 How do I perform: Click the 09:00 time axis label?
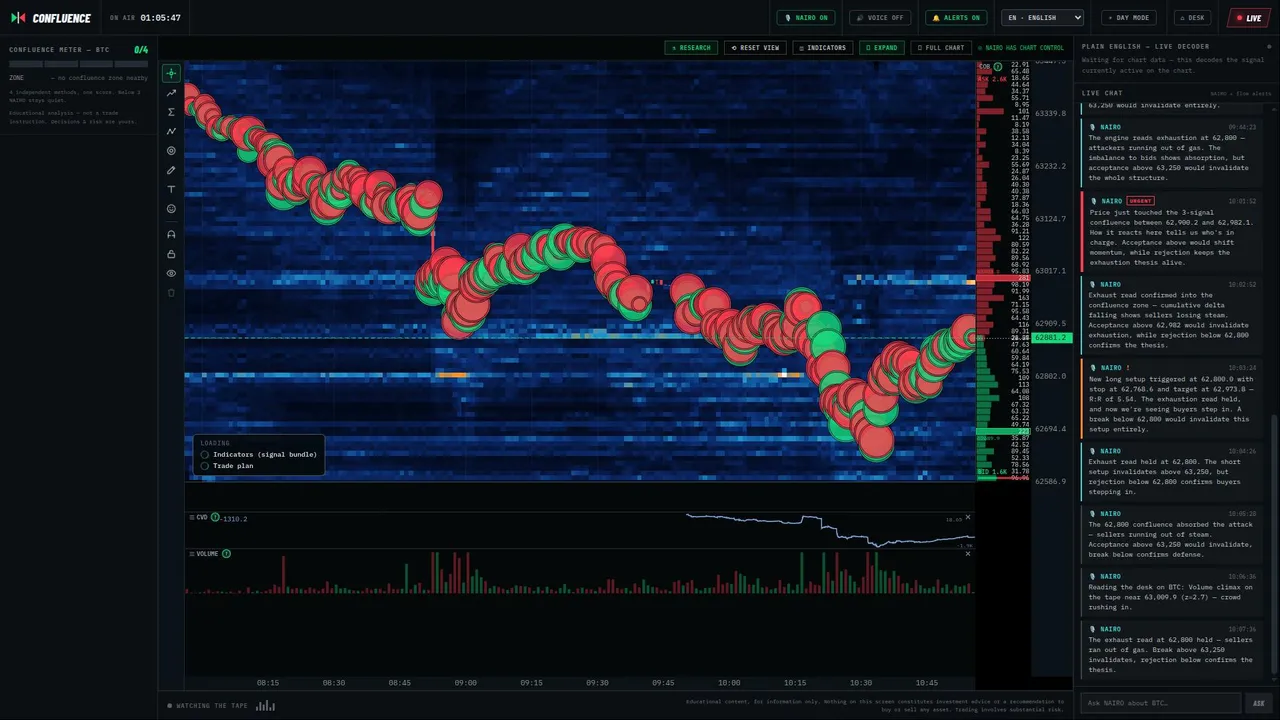coord(466,683)
